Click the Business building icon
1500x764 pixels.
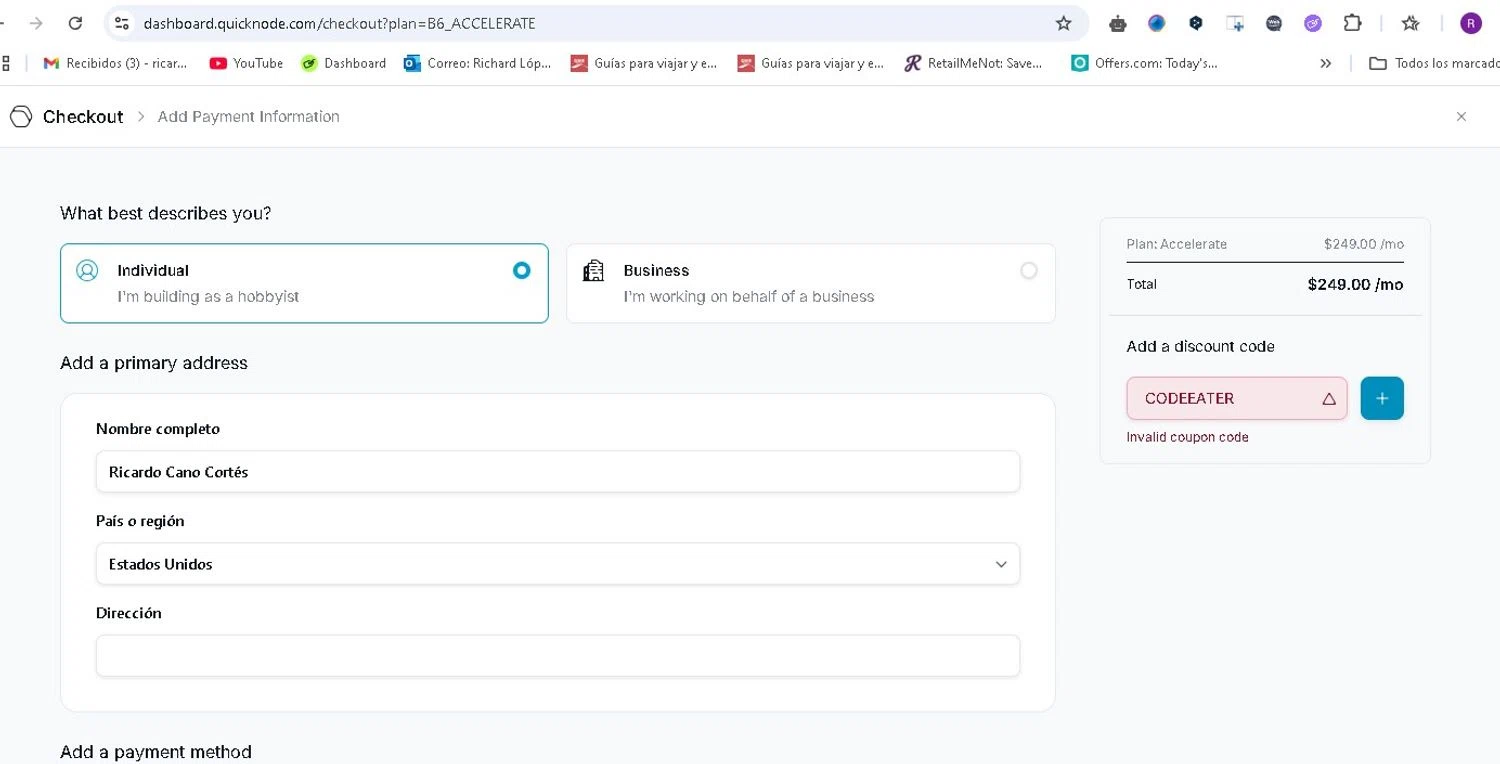click(x=594, y=270)
